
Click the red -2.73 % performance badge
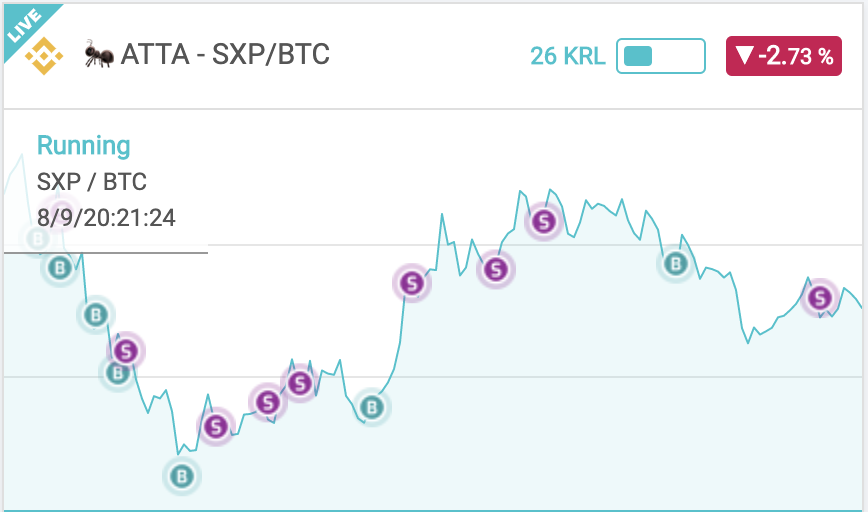click(784, 56)
